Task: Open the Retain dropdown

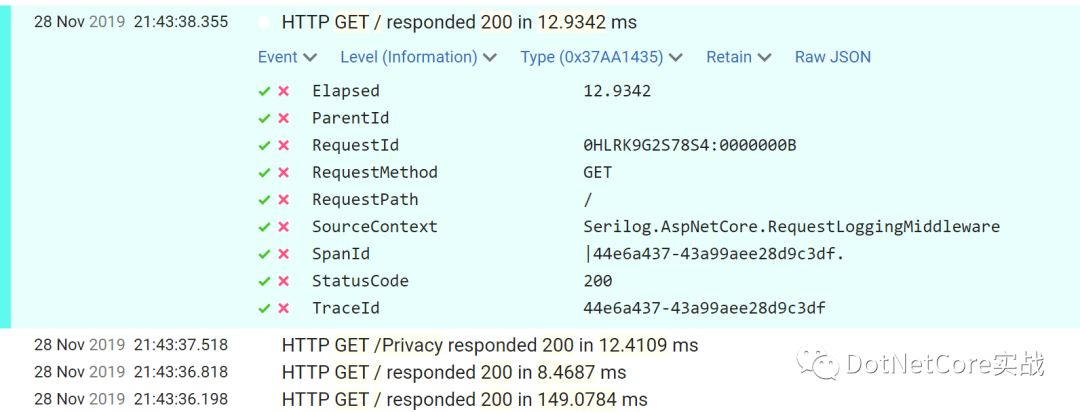Action: point(739,57)
